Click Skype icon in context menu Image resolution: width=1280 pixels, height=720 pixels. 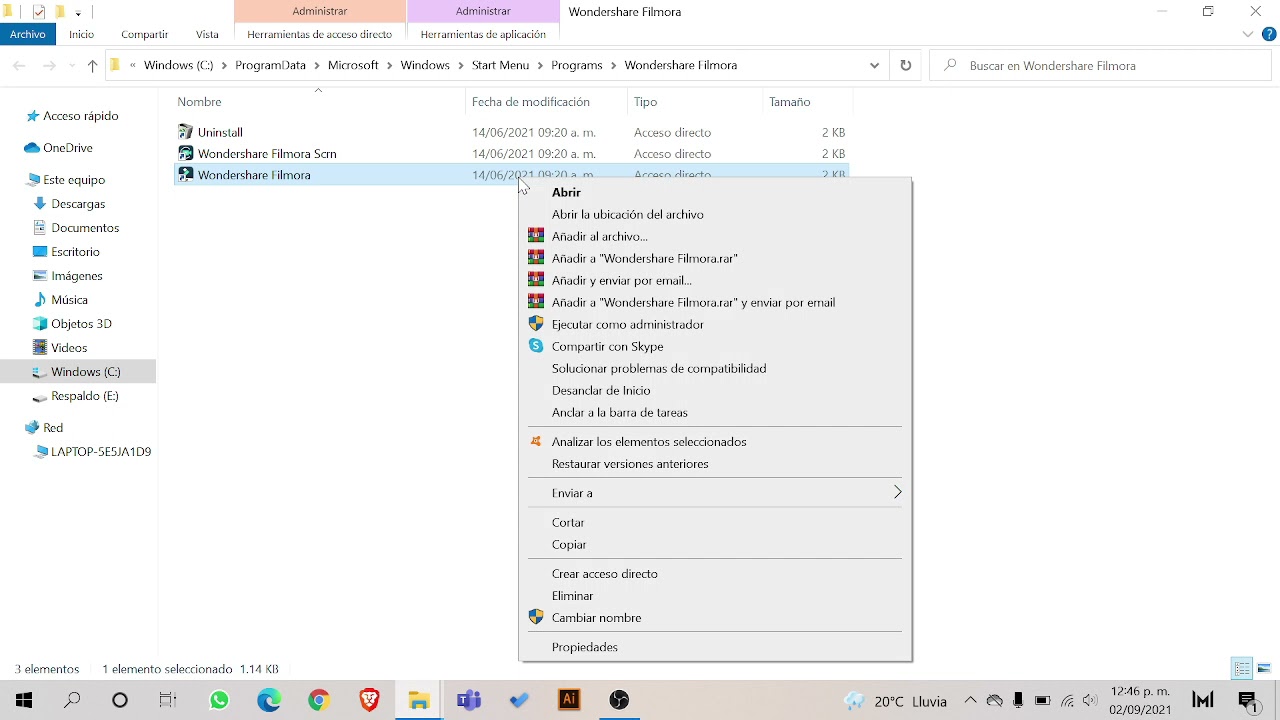(536, 346)
